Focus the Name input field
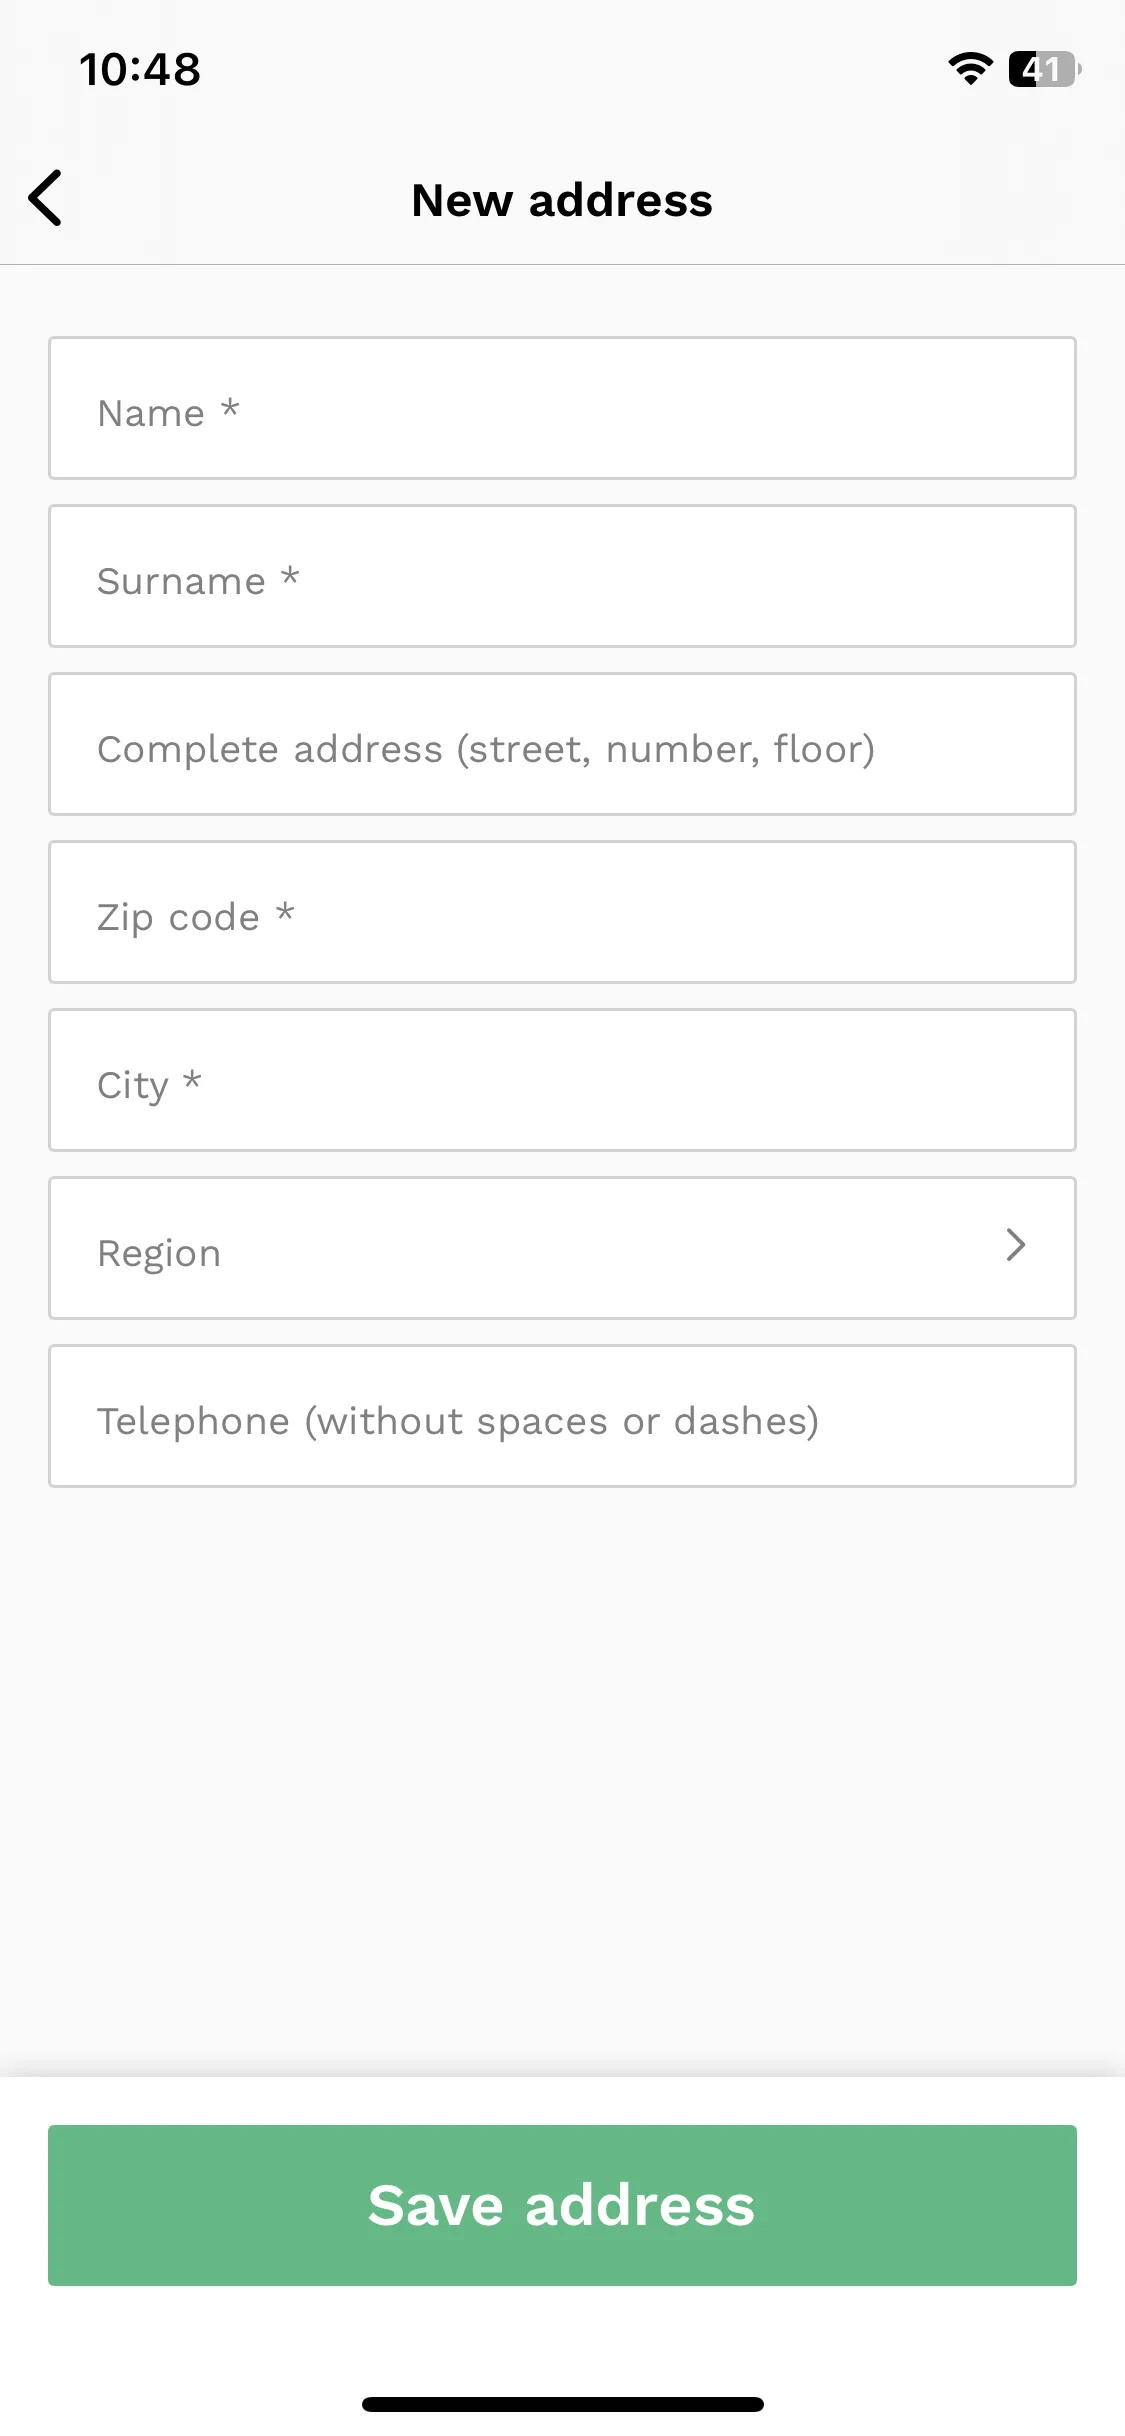Screen dimensions: 1125x2436 tap(562, 408)
